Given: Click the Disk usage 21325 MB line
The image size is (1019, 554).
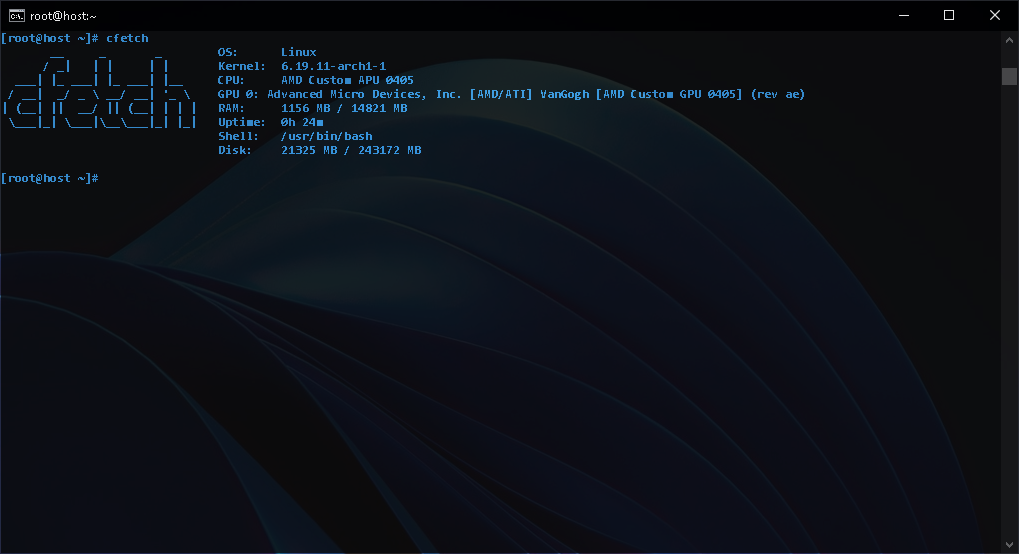Looking at the screenshot, I should (320, 150).
